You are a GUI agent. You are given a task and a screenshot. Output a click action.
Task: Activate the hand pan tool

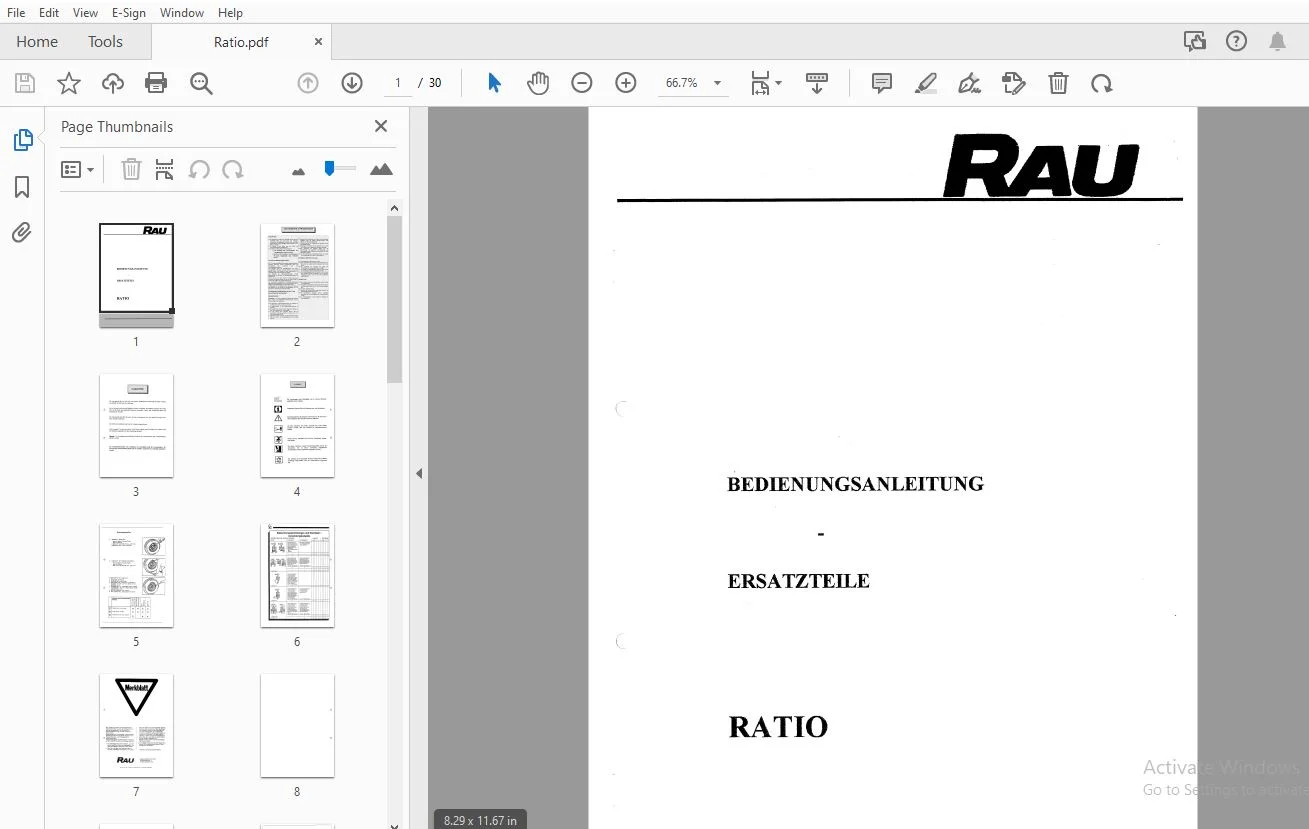(x=538, y=83)
